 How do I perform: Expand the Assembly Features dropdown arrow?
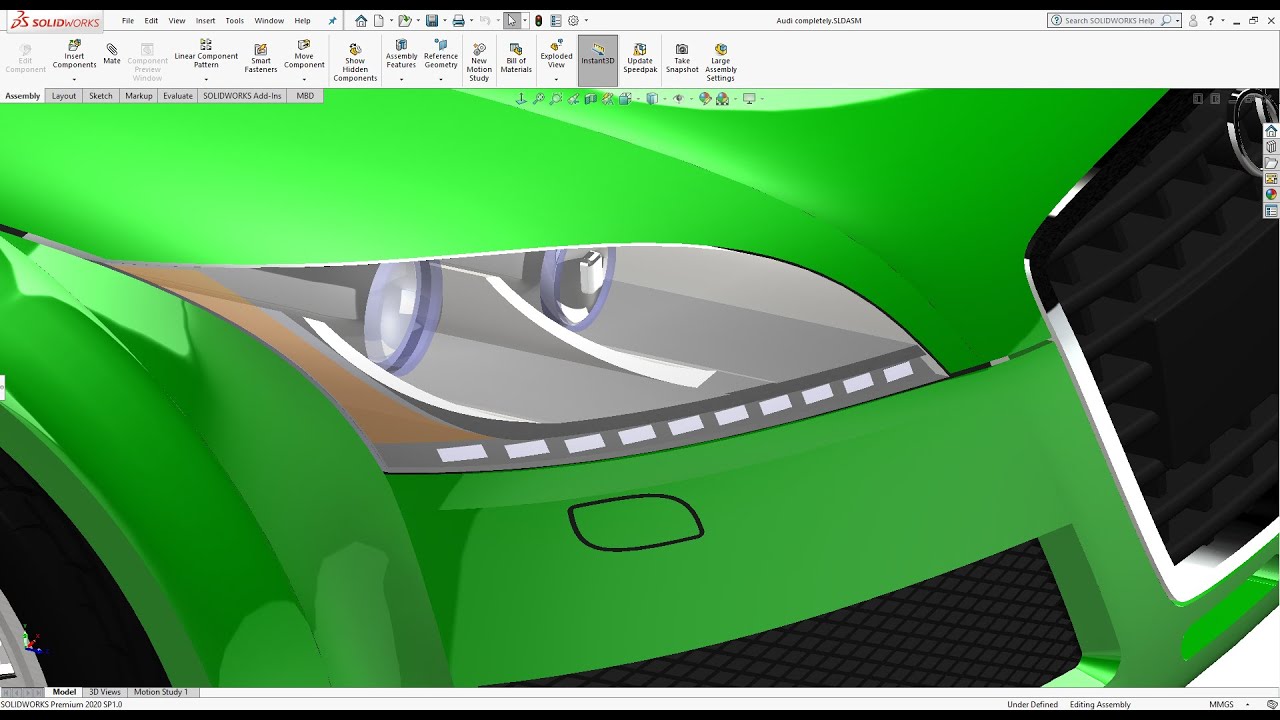coord(401,79)
